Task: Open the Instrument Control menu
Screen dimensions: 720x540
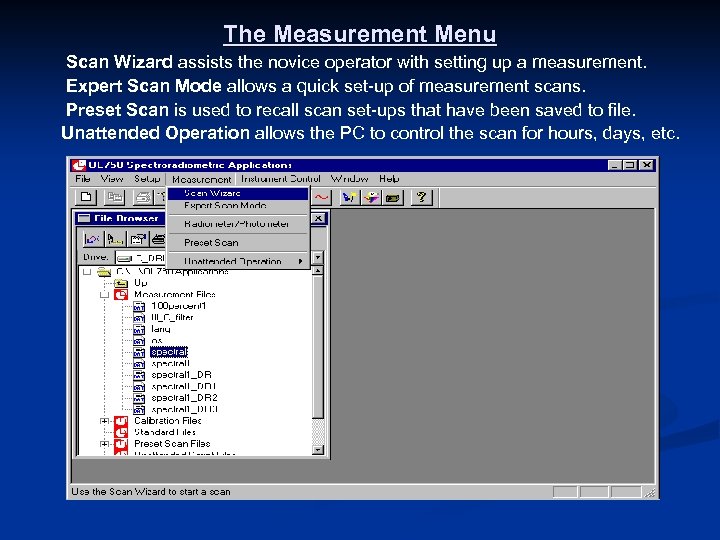Action: pyautogui.click(x=281, y=179)
